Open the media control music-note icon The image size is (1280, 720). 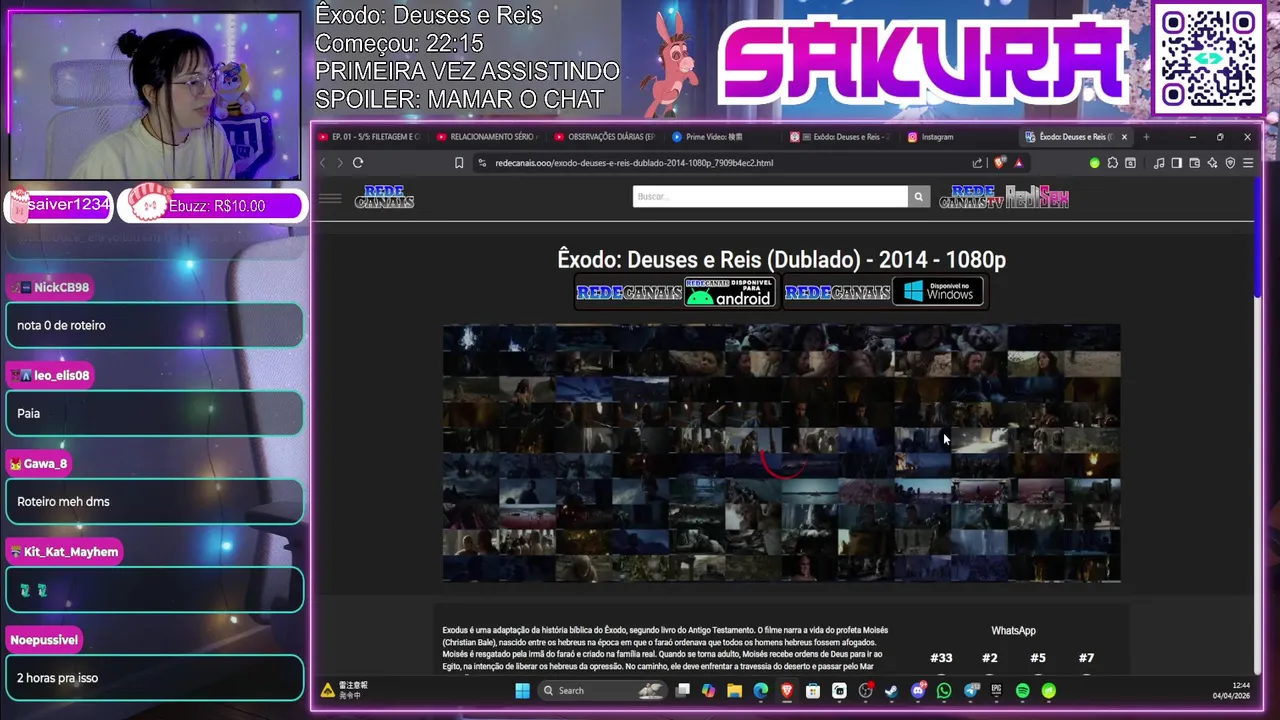click(1159, 163)
